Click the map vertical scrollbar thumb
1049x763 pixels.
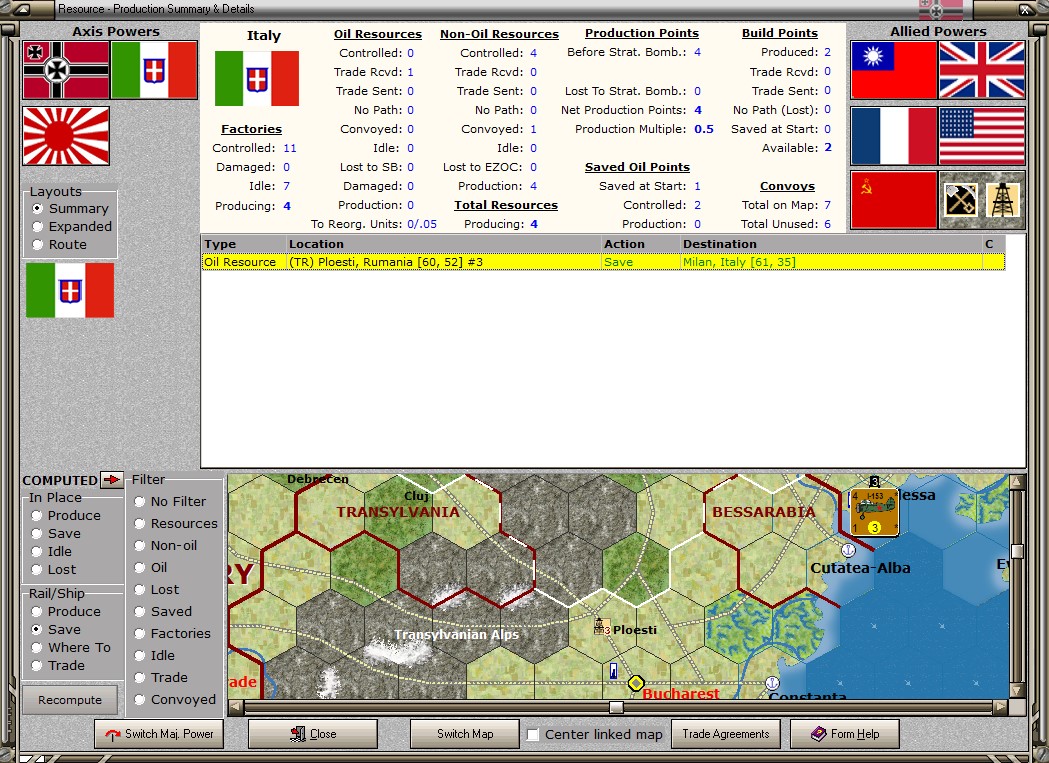(x=1017, y=551)
